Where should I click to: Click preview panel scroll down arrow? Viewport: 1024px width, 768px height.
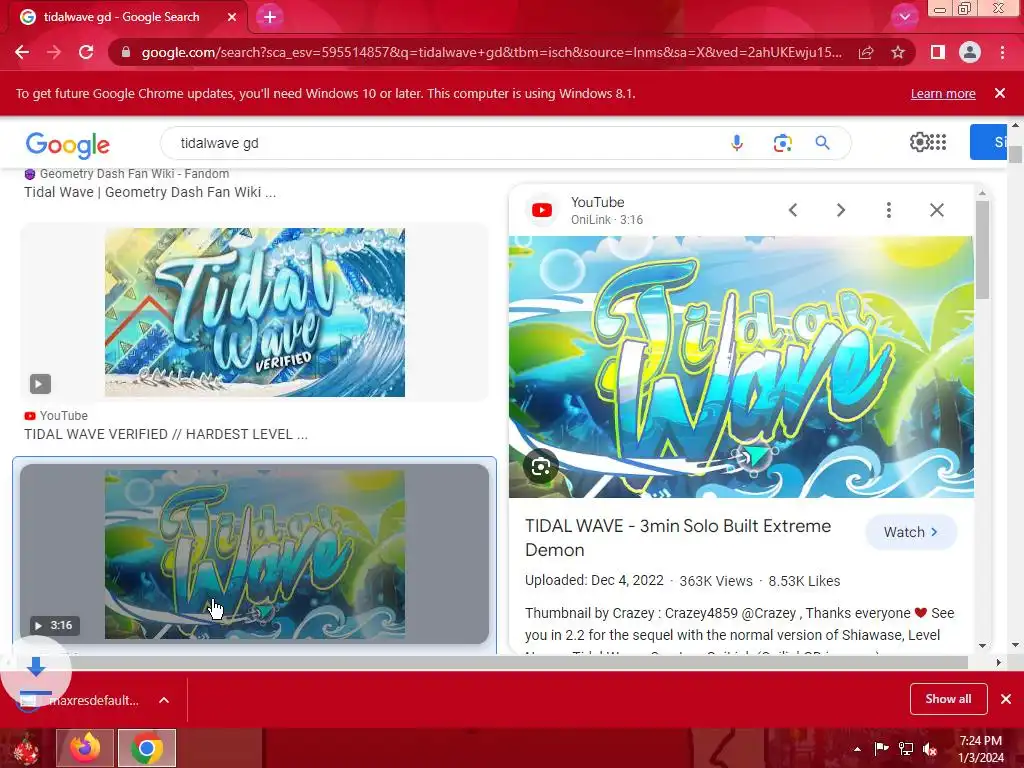(x=982, y=646)
